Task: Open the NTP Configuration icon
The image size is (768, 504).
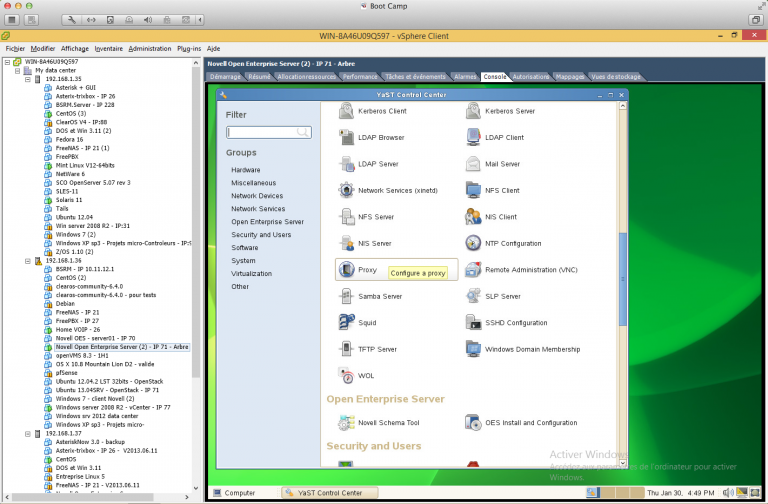Action: click(x=473, y=243)
